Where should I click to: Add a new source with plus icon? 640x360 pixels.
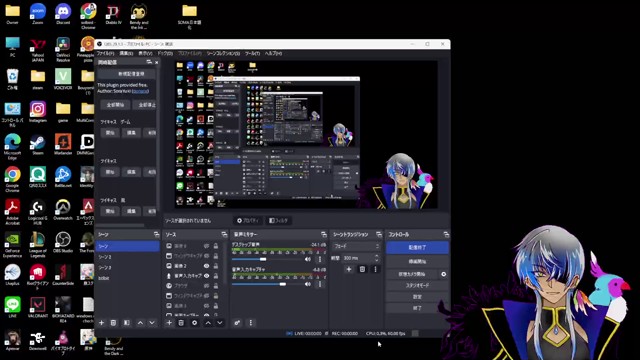point(169,323)
